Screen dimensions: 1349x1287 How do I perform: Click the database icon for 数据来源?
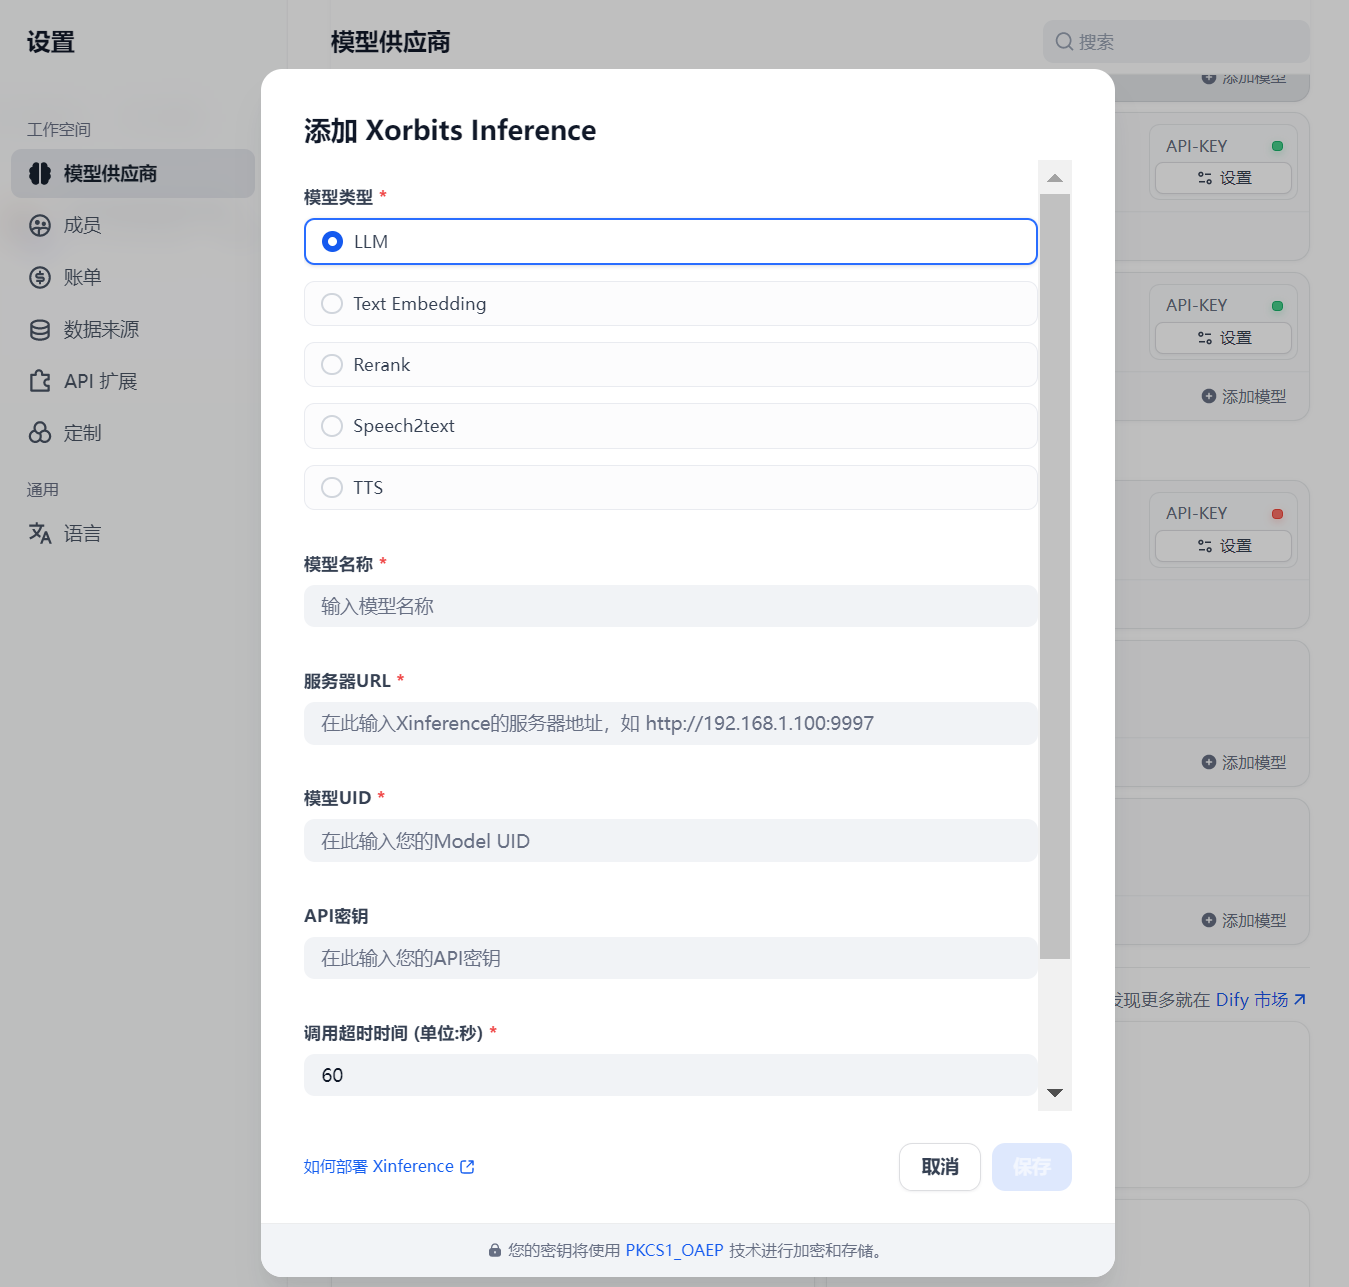pyautogui.click(x=40, y=330)
